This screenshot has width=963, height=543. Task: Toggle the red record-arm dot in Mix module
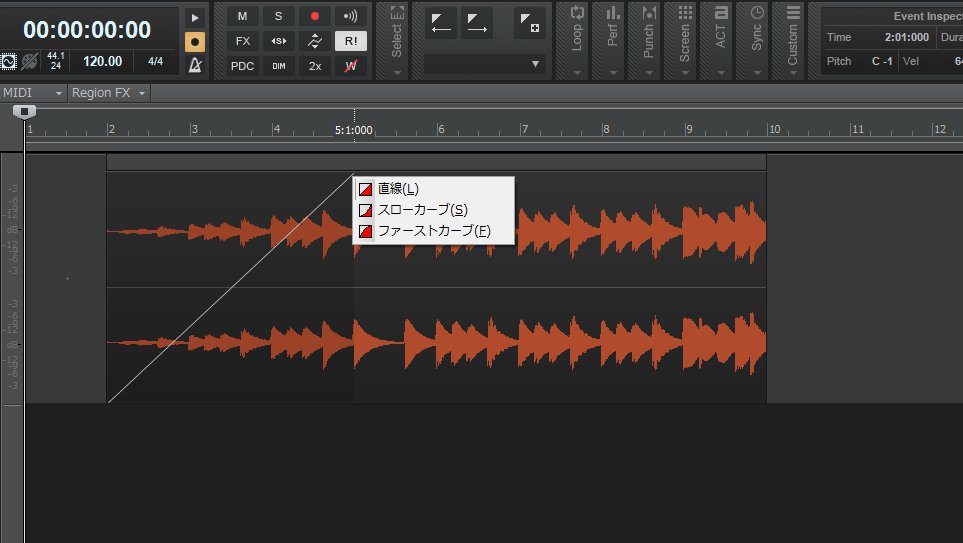pos(314,17)
